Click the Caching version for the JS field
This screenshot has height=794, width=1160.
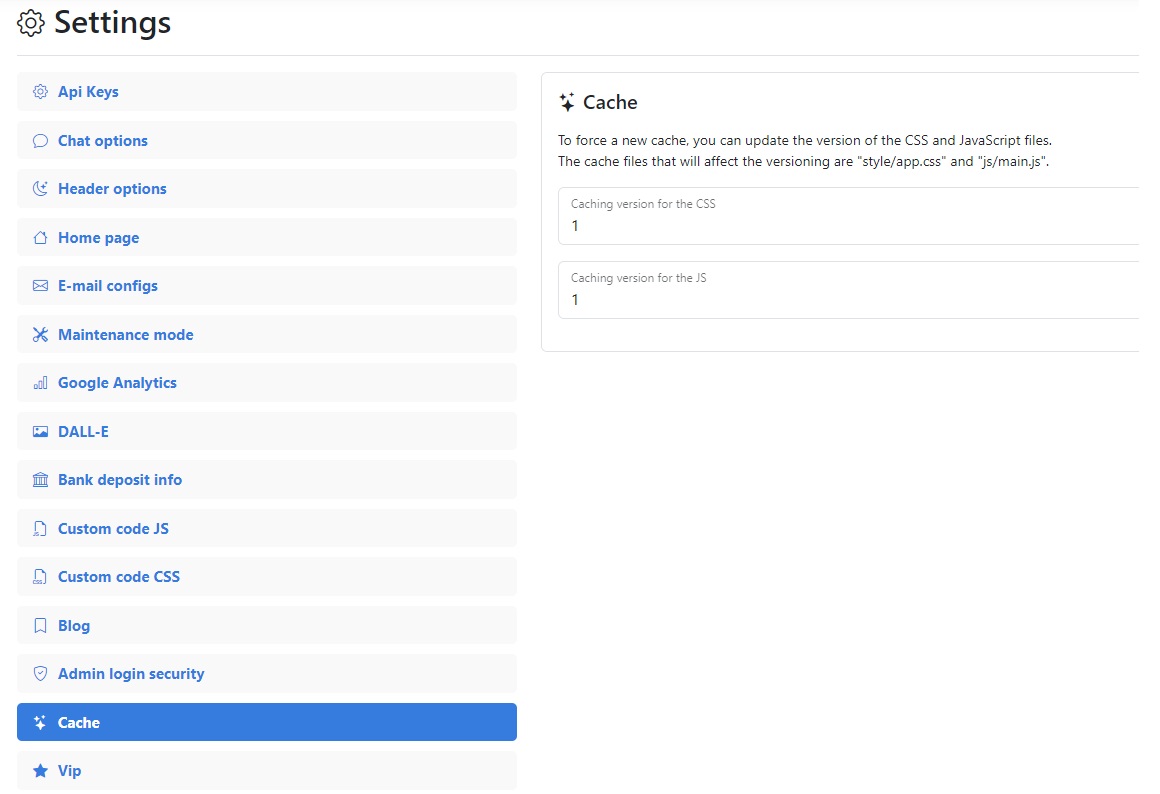848,300
